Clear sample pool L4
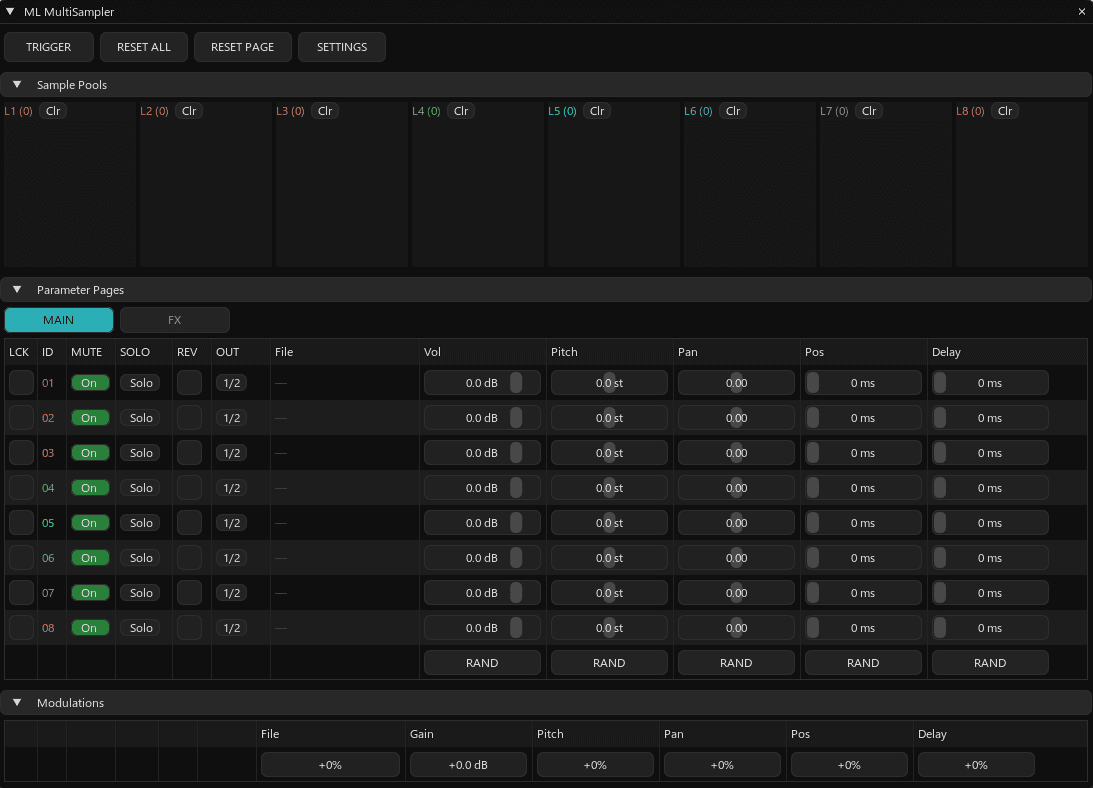This screenshot has width=1093, height=788. (461, 111)
